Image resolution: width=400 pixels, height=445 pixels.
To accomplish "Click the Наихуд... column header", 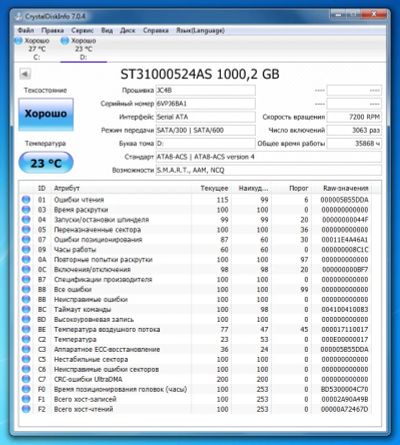I will click(x=251, y=188).
